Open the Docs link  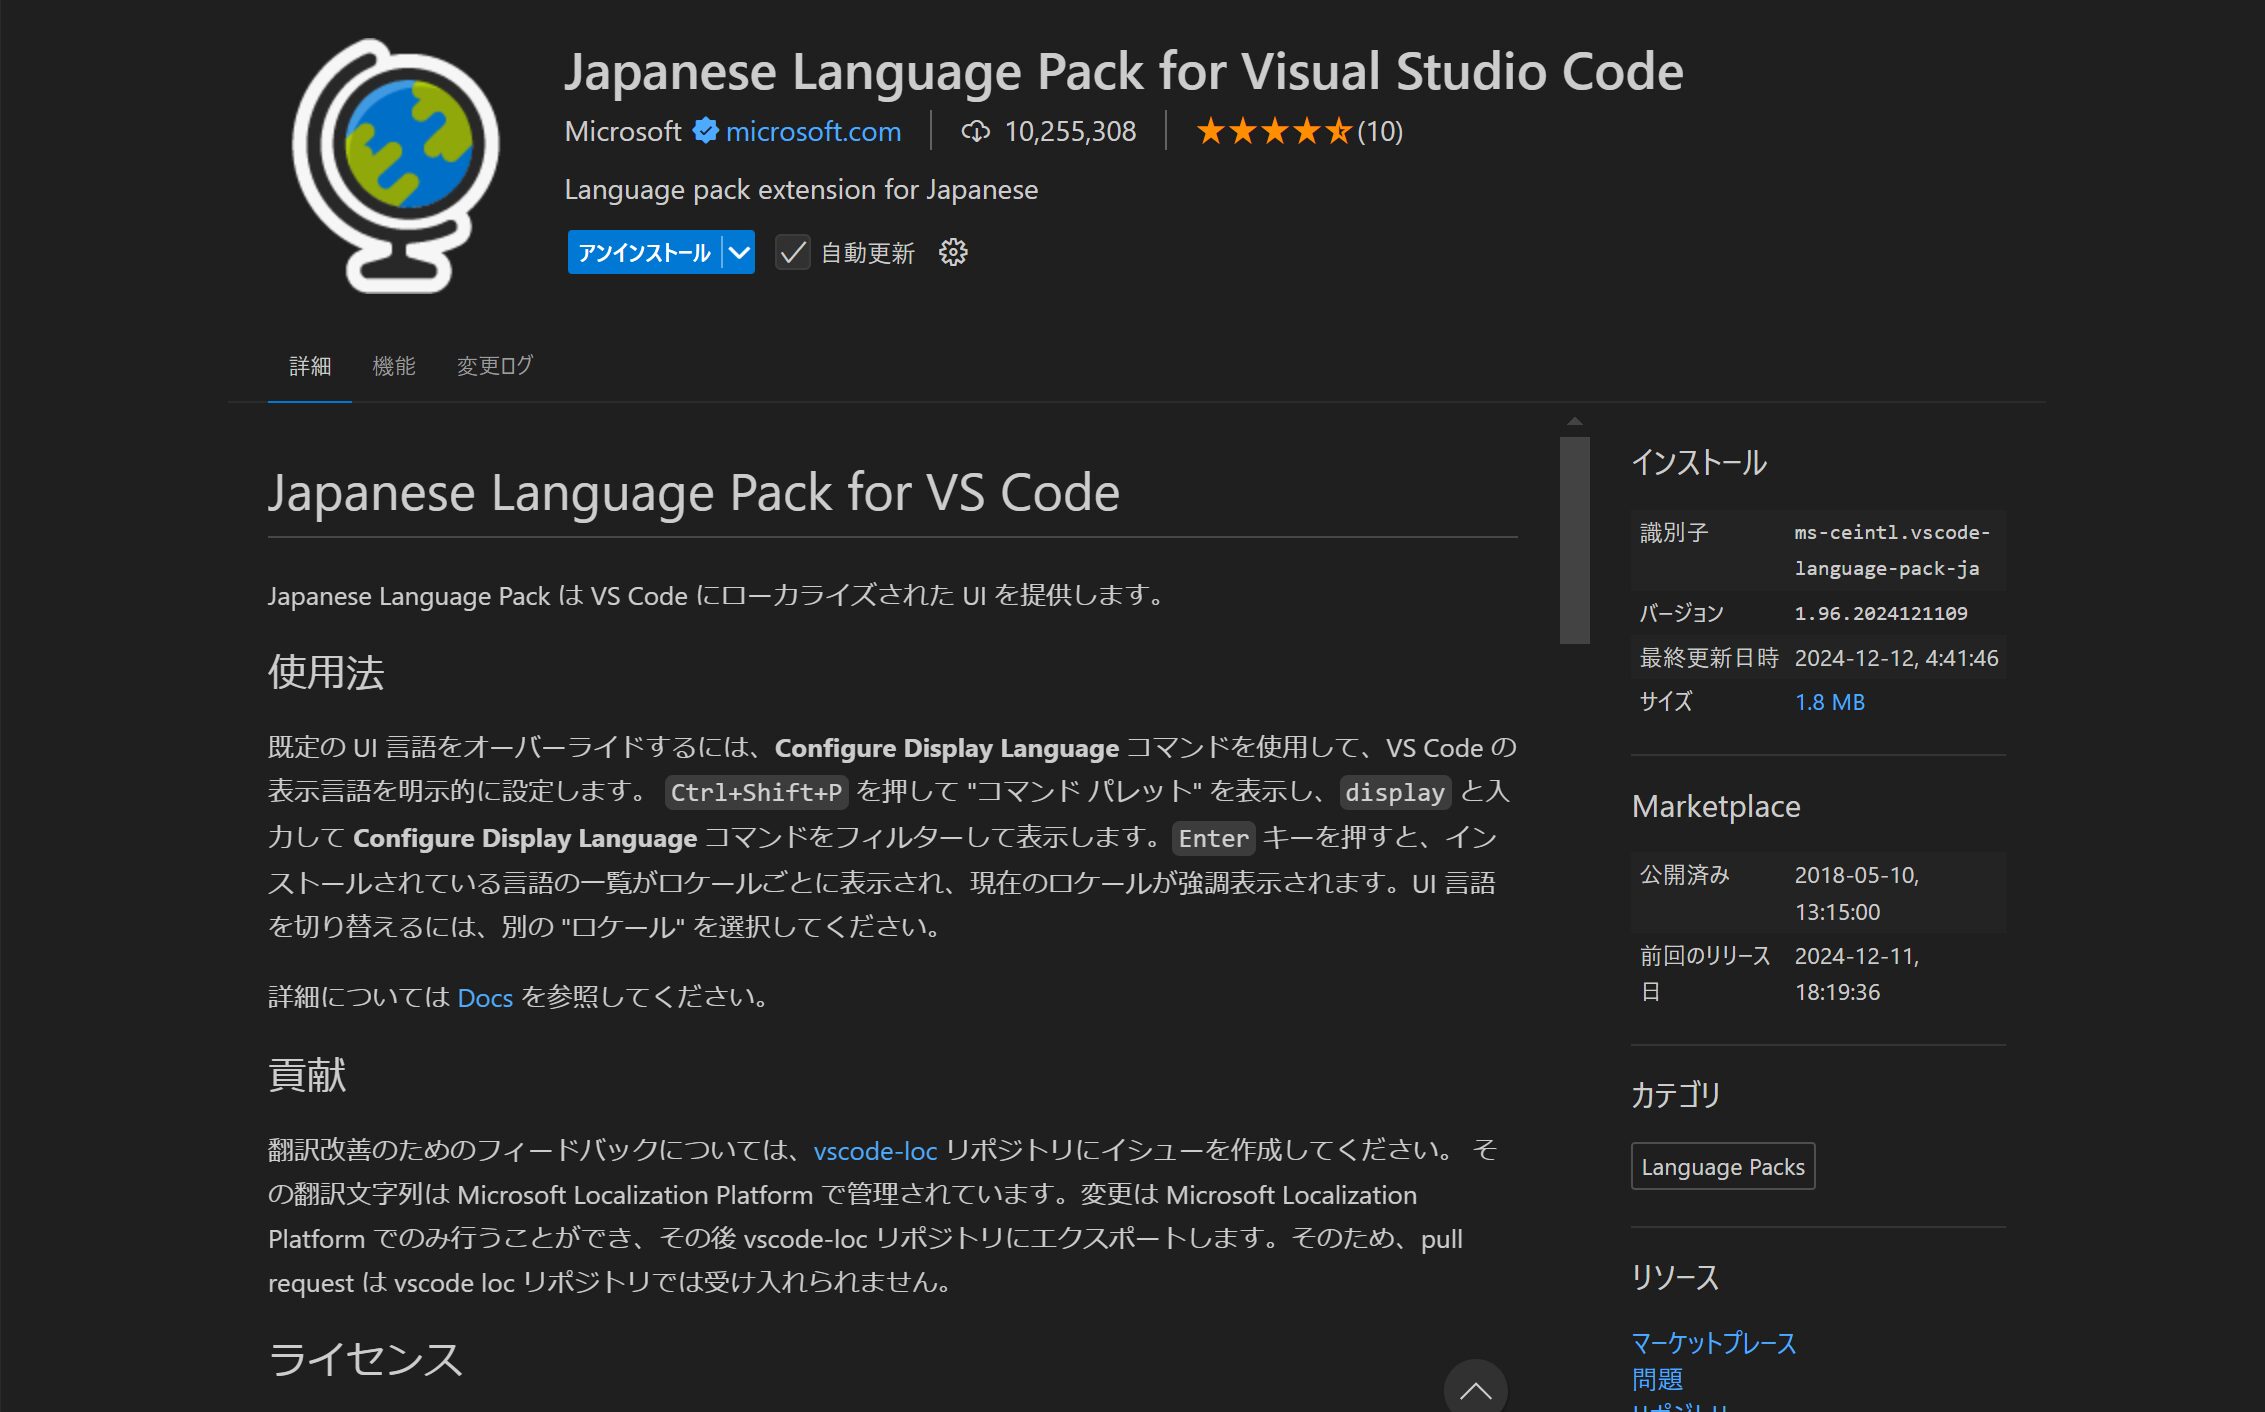pyautogui.click(x=485, y=997)
